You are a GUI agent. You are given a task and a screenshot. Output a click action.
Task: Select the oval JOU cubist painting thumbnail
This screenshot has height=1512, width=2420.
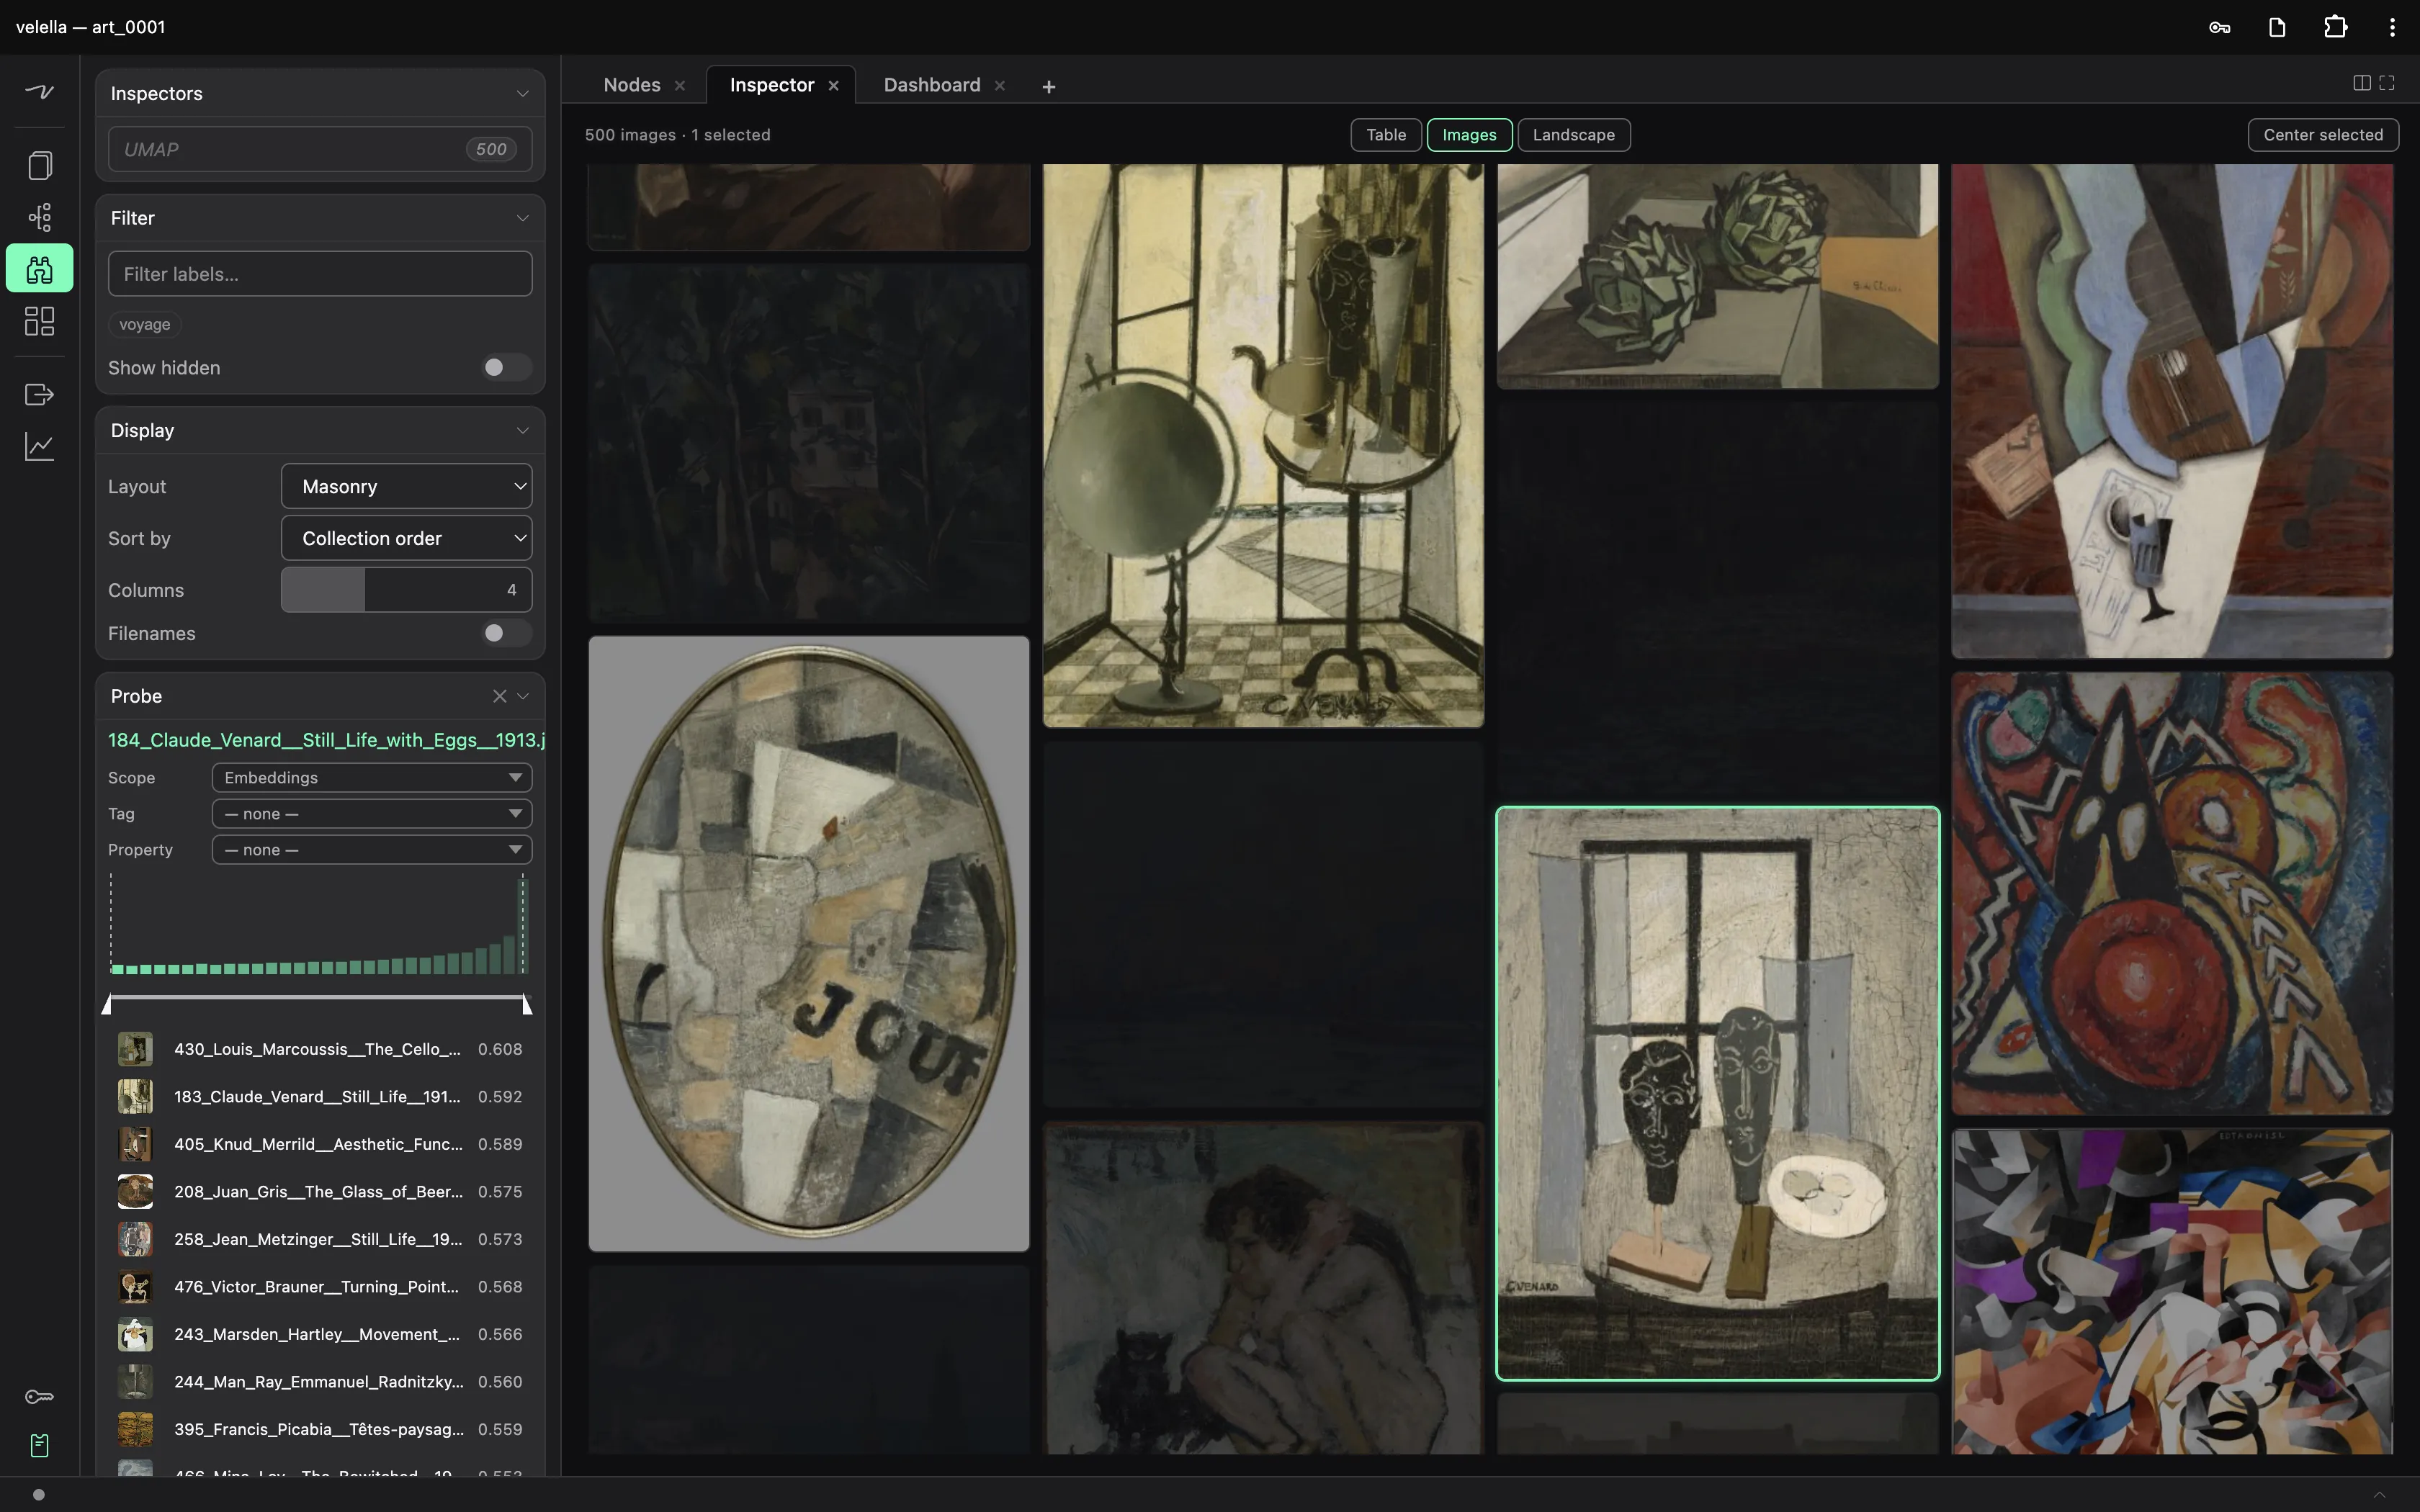808,943
